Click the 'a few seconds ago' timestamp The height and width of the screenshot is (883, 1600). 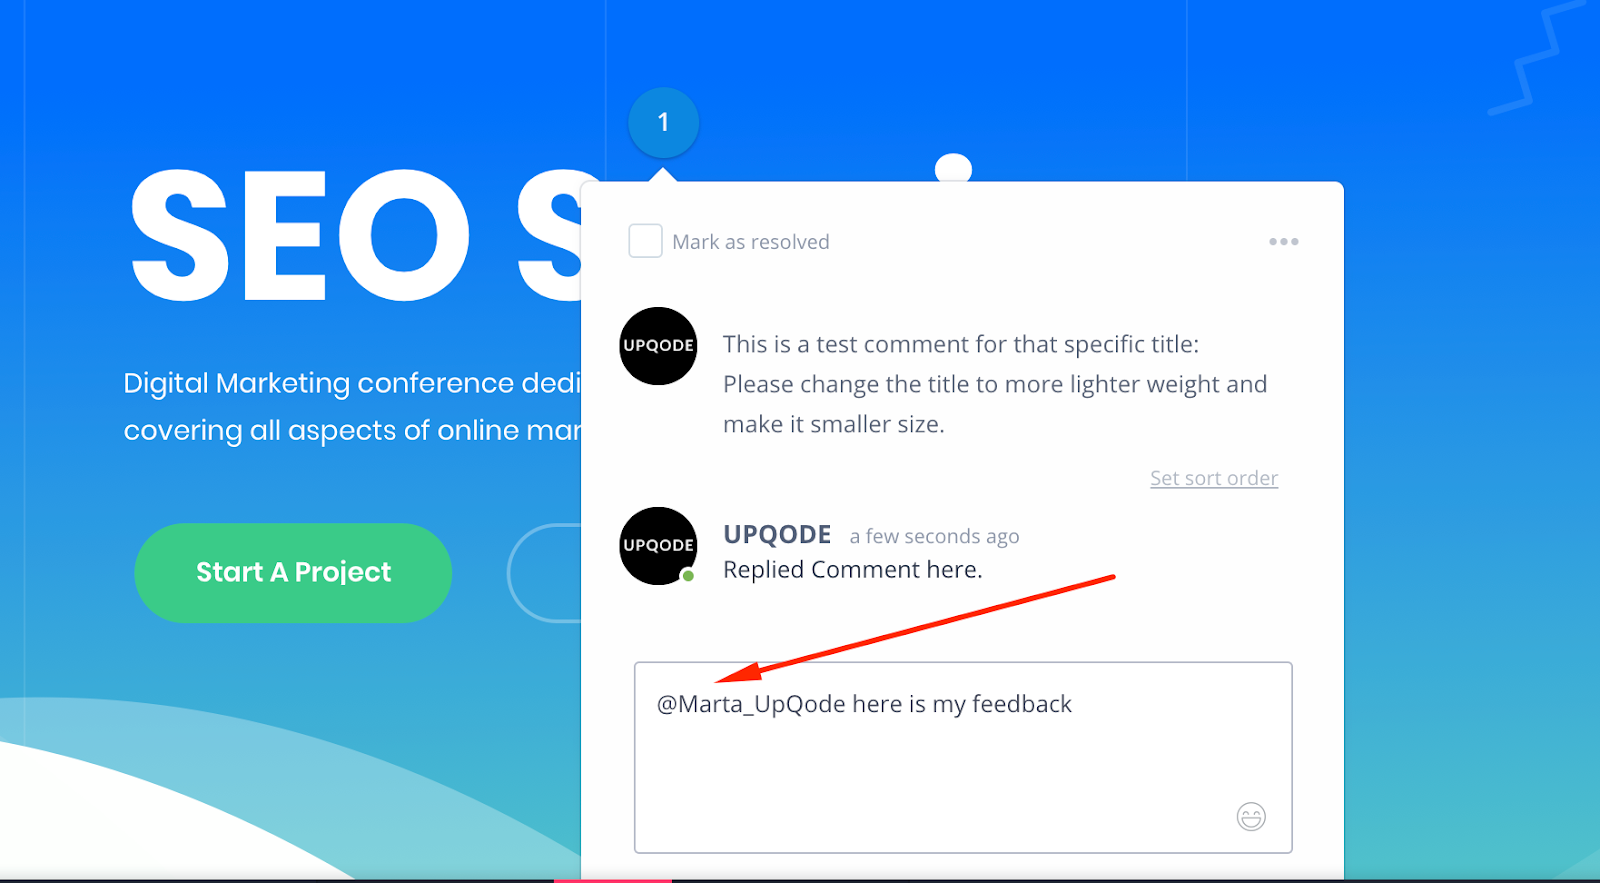point(934,536)
